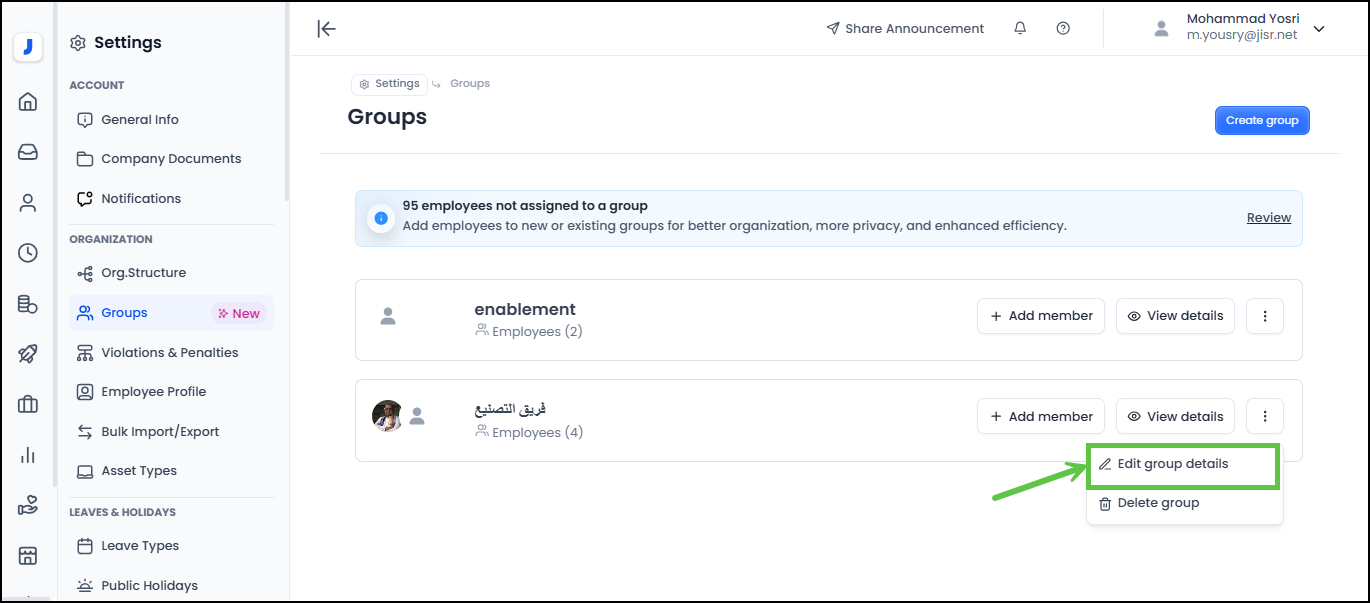Click the bar chart reports icon
The image size is (1370, 603).
[x=28, y=456]
